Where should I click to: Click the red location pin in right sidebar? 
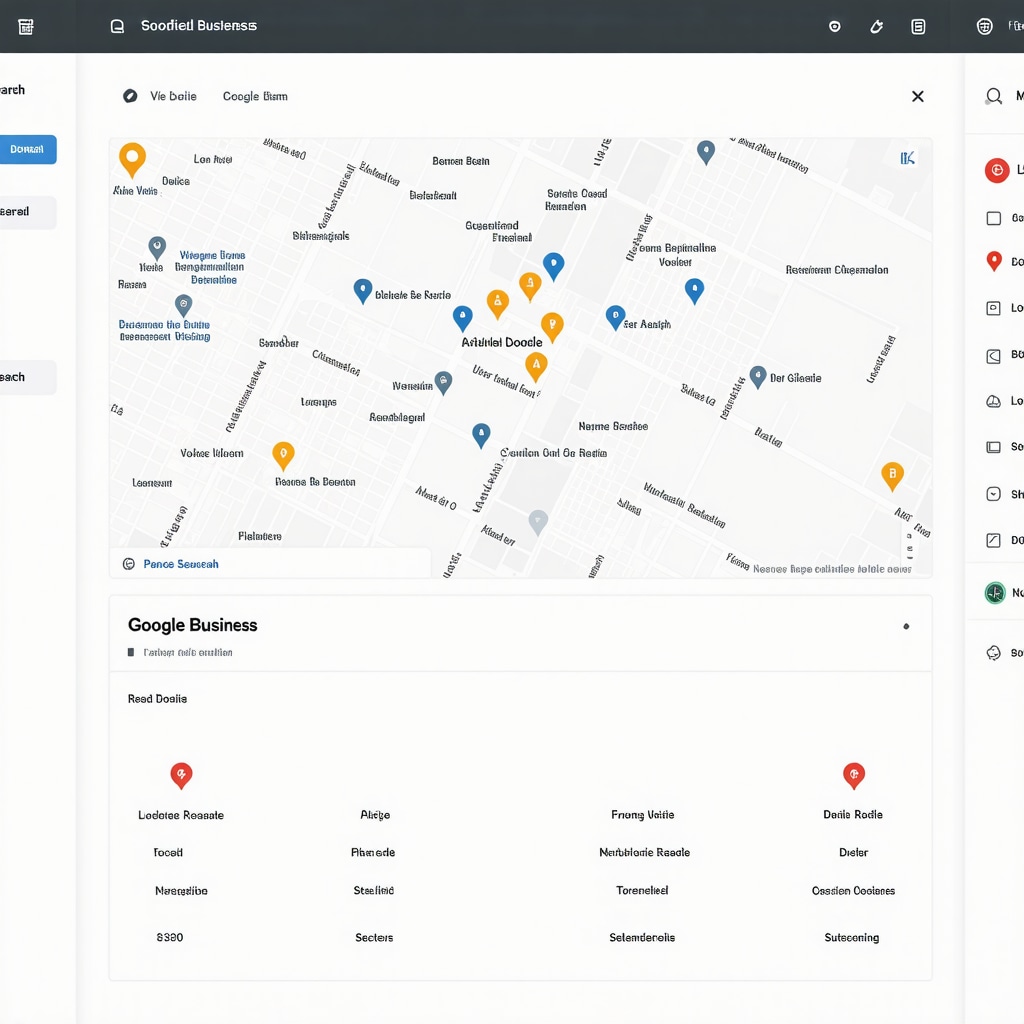[994, 261]
